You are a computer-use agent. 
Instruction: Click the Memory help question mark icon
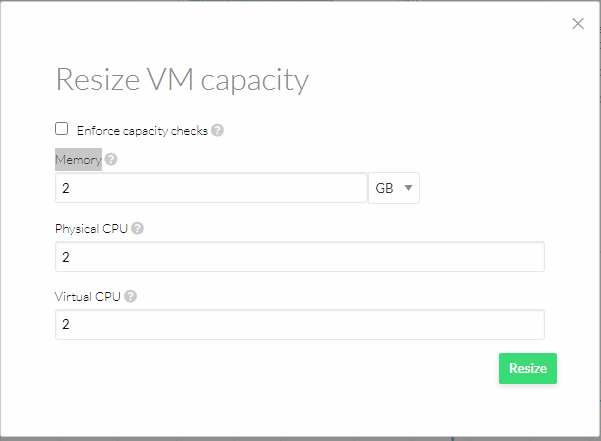(x=111, y=159)
